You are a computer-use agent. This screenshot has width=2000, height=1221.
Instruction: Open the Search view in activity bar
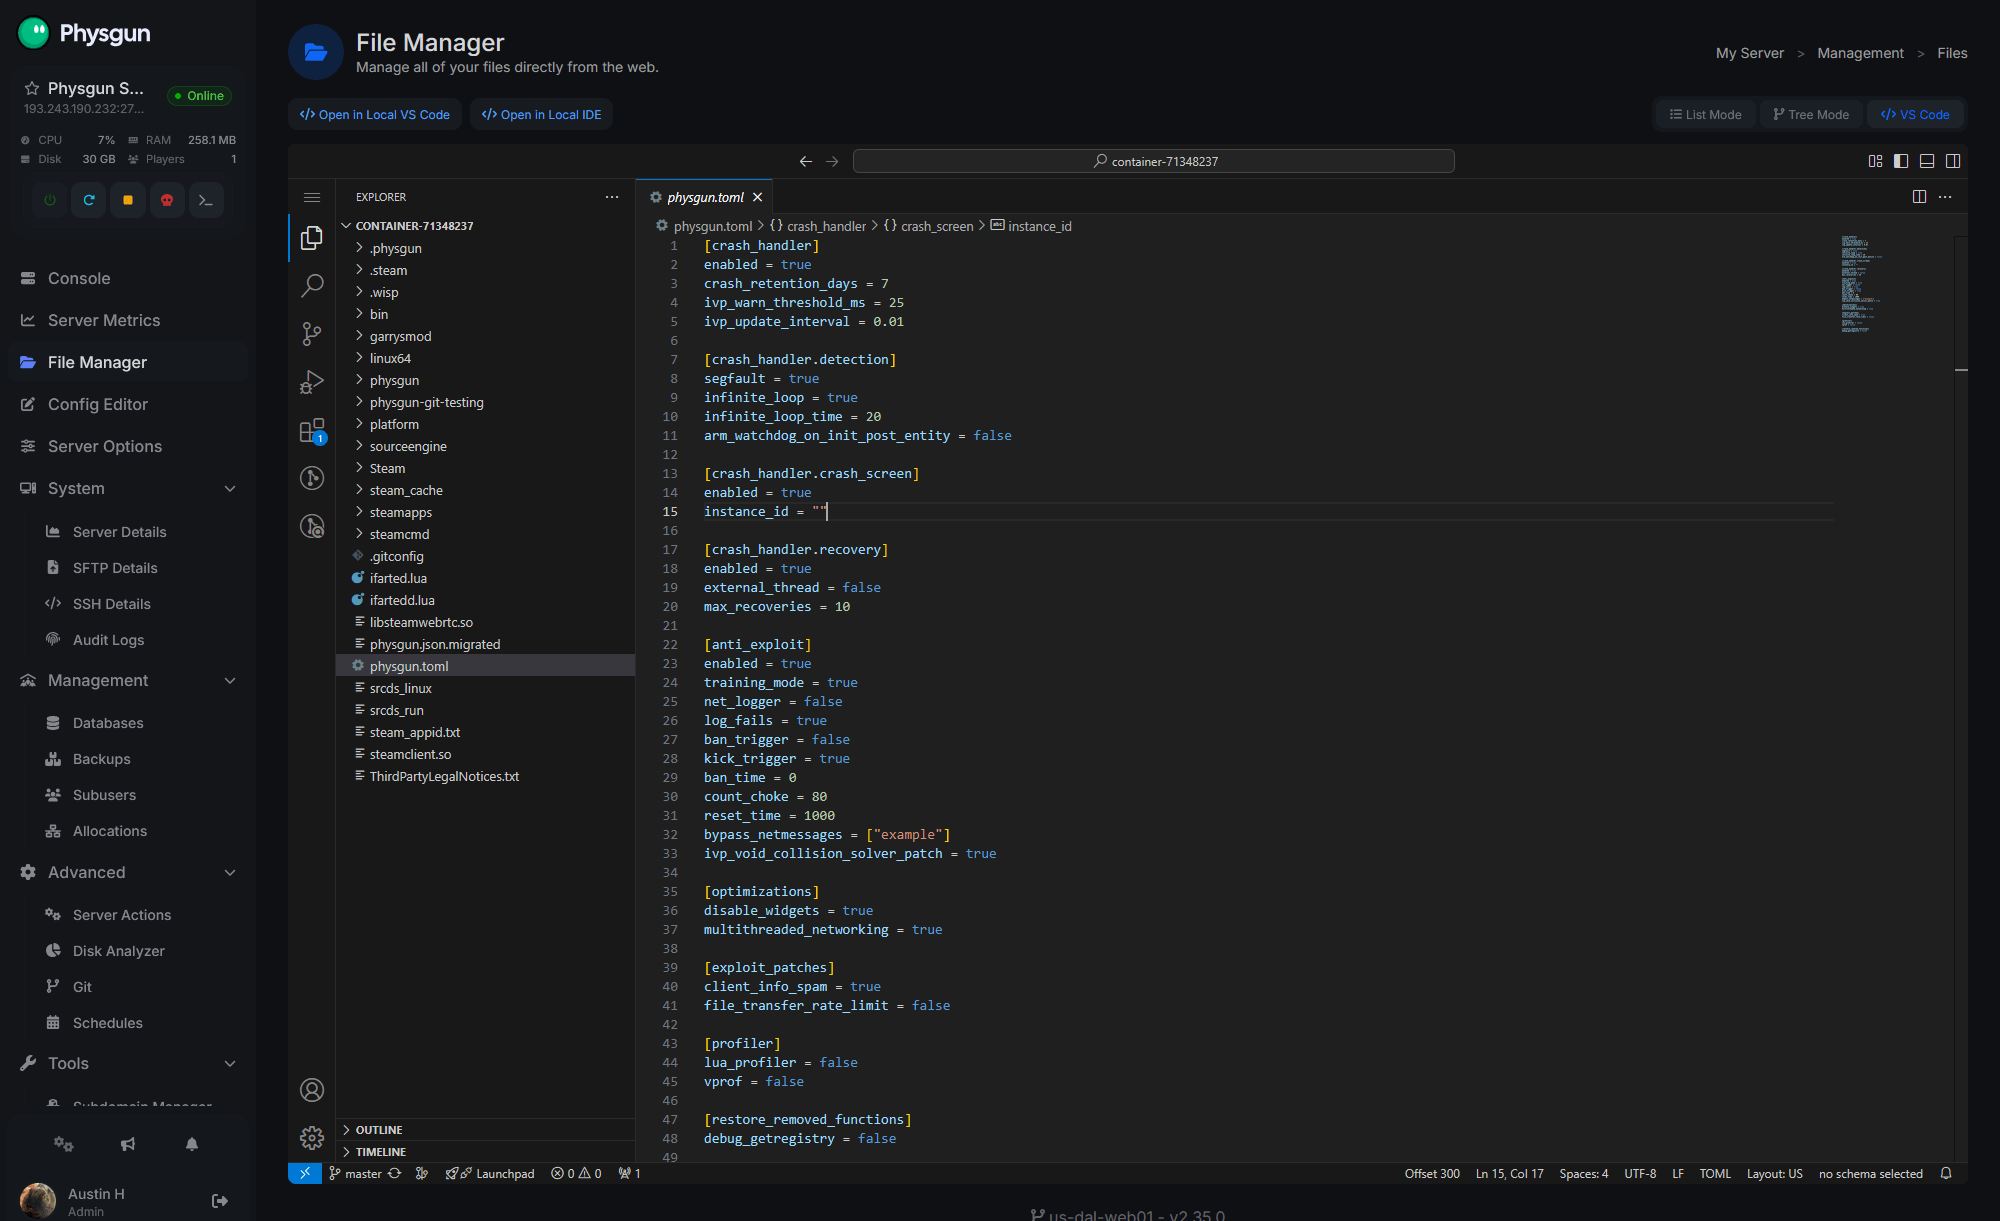pyautogui.click(x=312, y=286)
